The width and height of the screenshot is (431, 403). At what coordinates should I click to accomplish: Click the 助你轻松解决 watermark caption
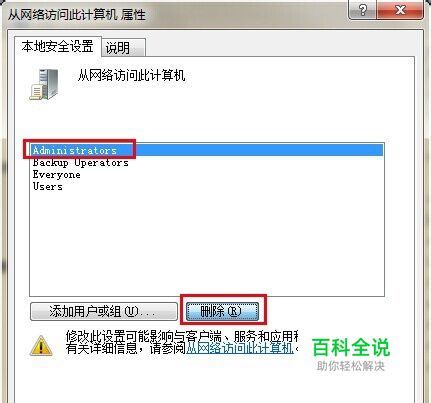coord(350,366)
